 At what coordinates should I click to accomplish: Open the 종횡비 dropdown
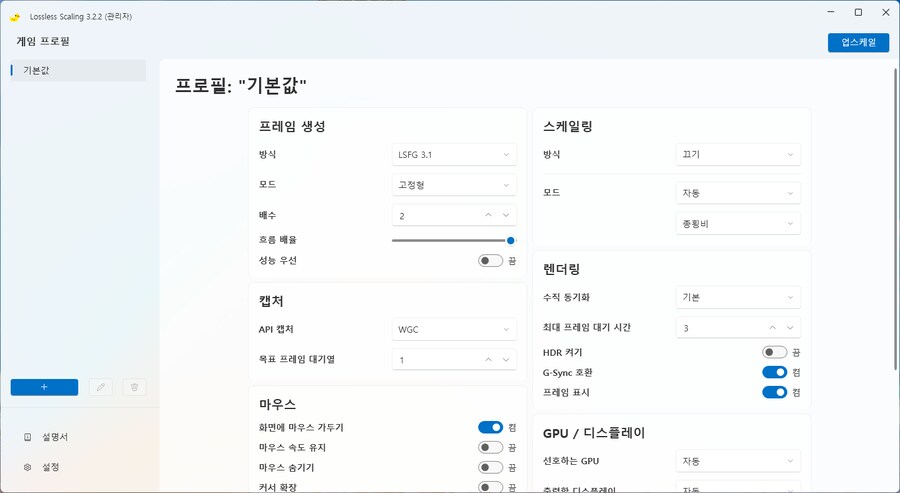coord(738,223)
